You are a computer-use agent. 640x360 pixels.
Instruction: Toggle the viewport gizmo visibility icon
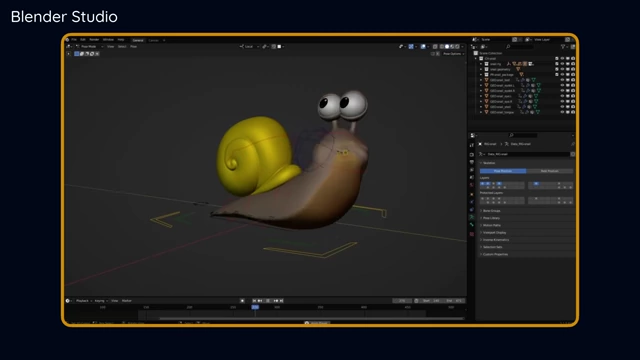coord(411,47)
